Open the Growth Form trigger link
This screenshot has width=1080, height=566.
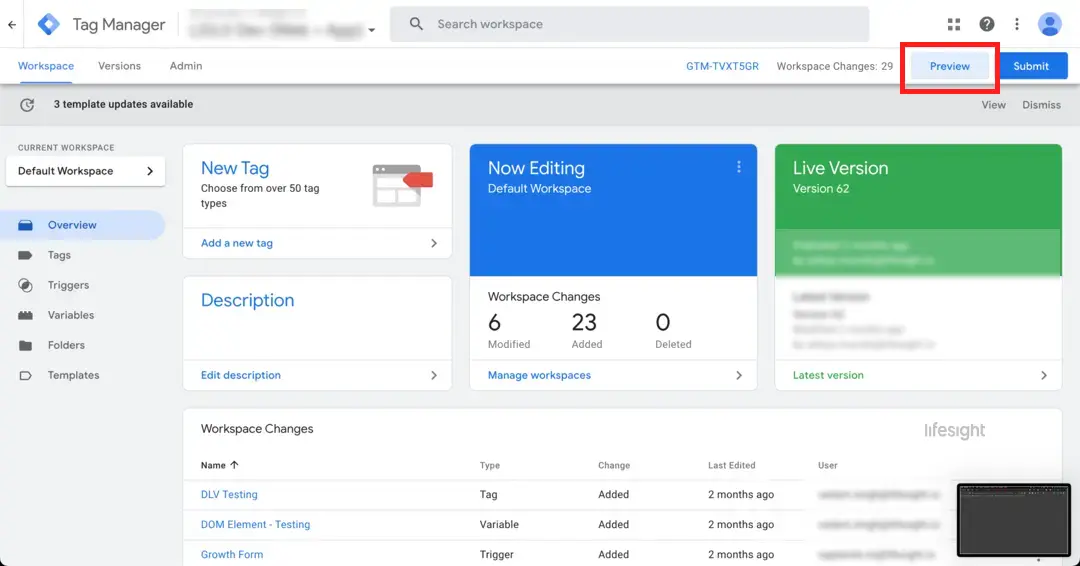click(x=232, y=554)
